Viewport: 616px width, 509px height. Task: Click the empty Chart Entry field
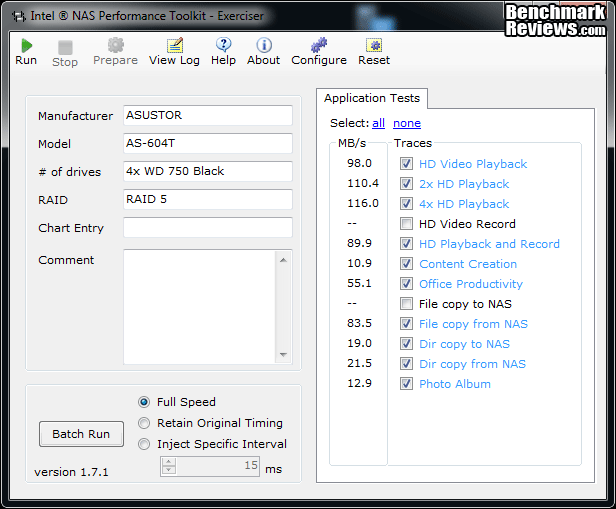tap(208, 227)
